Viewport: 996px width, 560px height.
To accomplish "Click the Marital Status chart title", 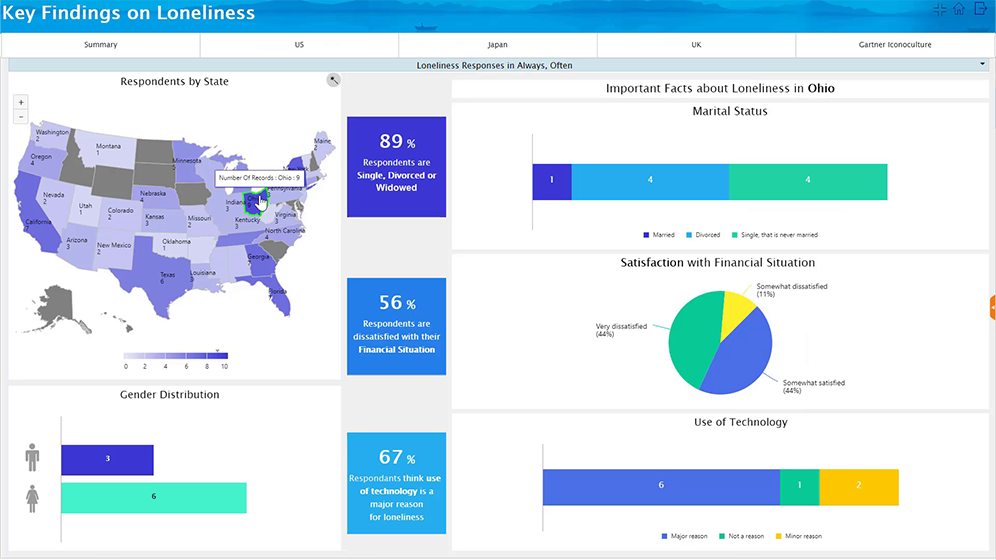I will coord(730,111).
